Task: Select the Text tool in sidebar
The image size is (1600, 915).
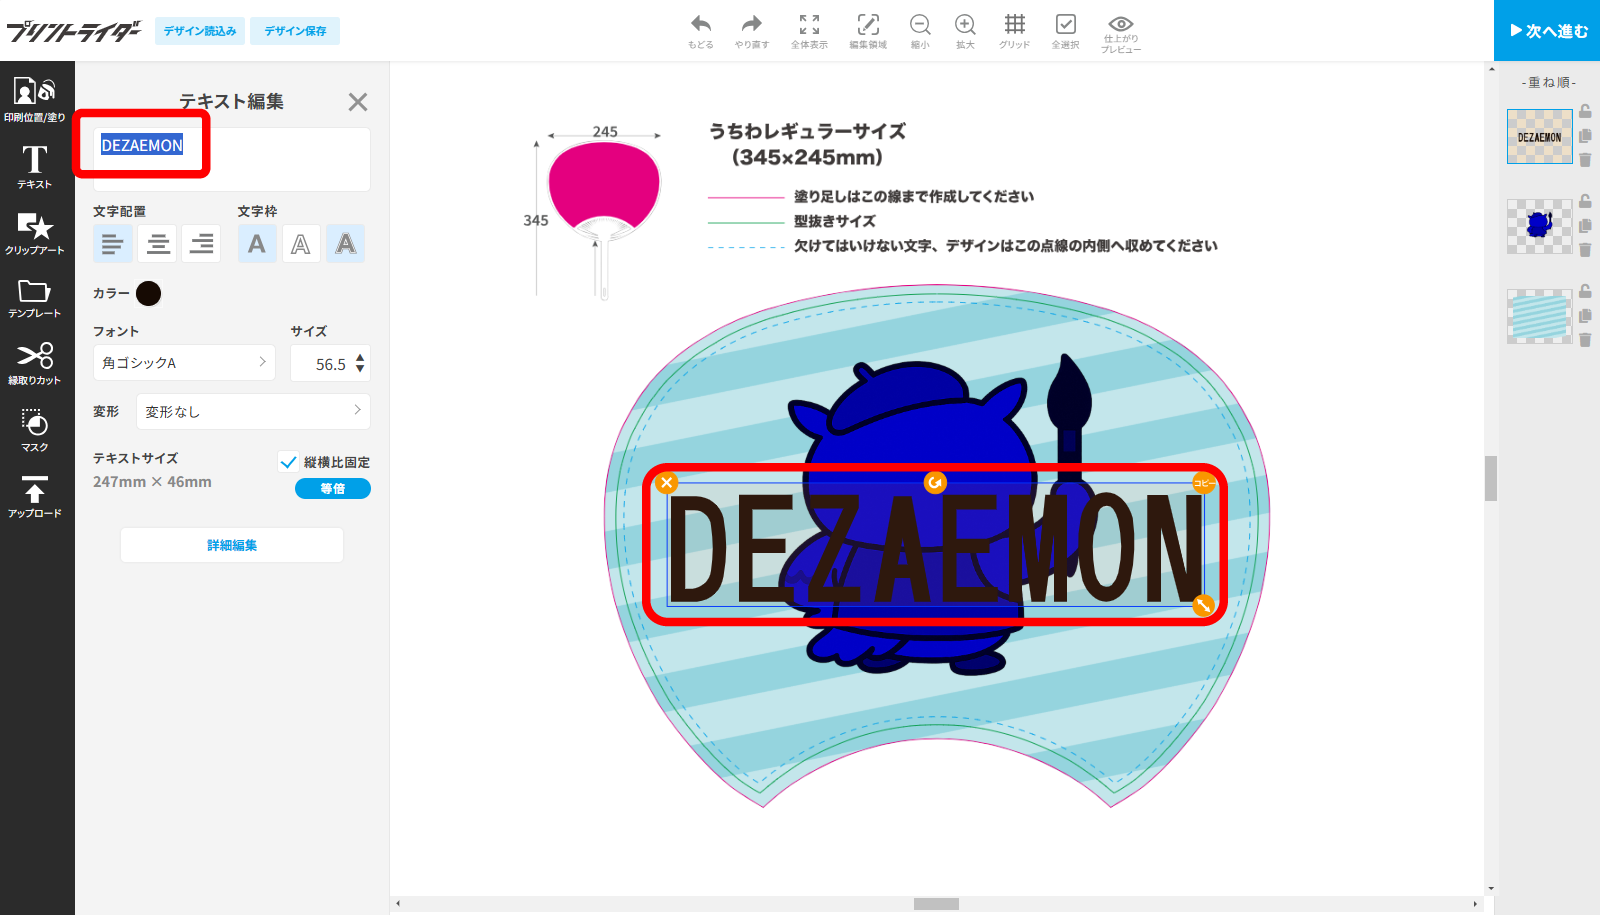Action: pos(35,167)
